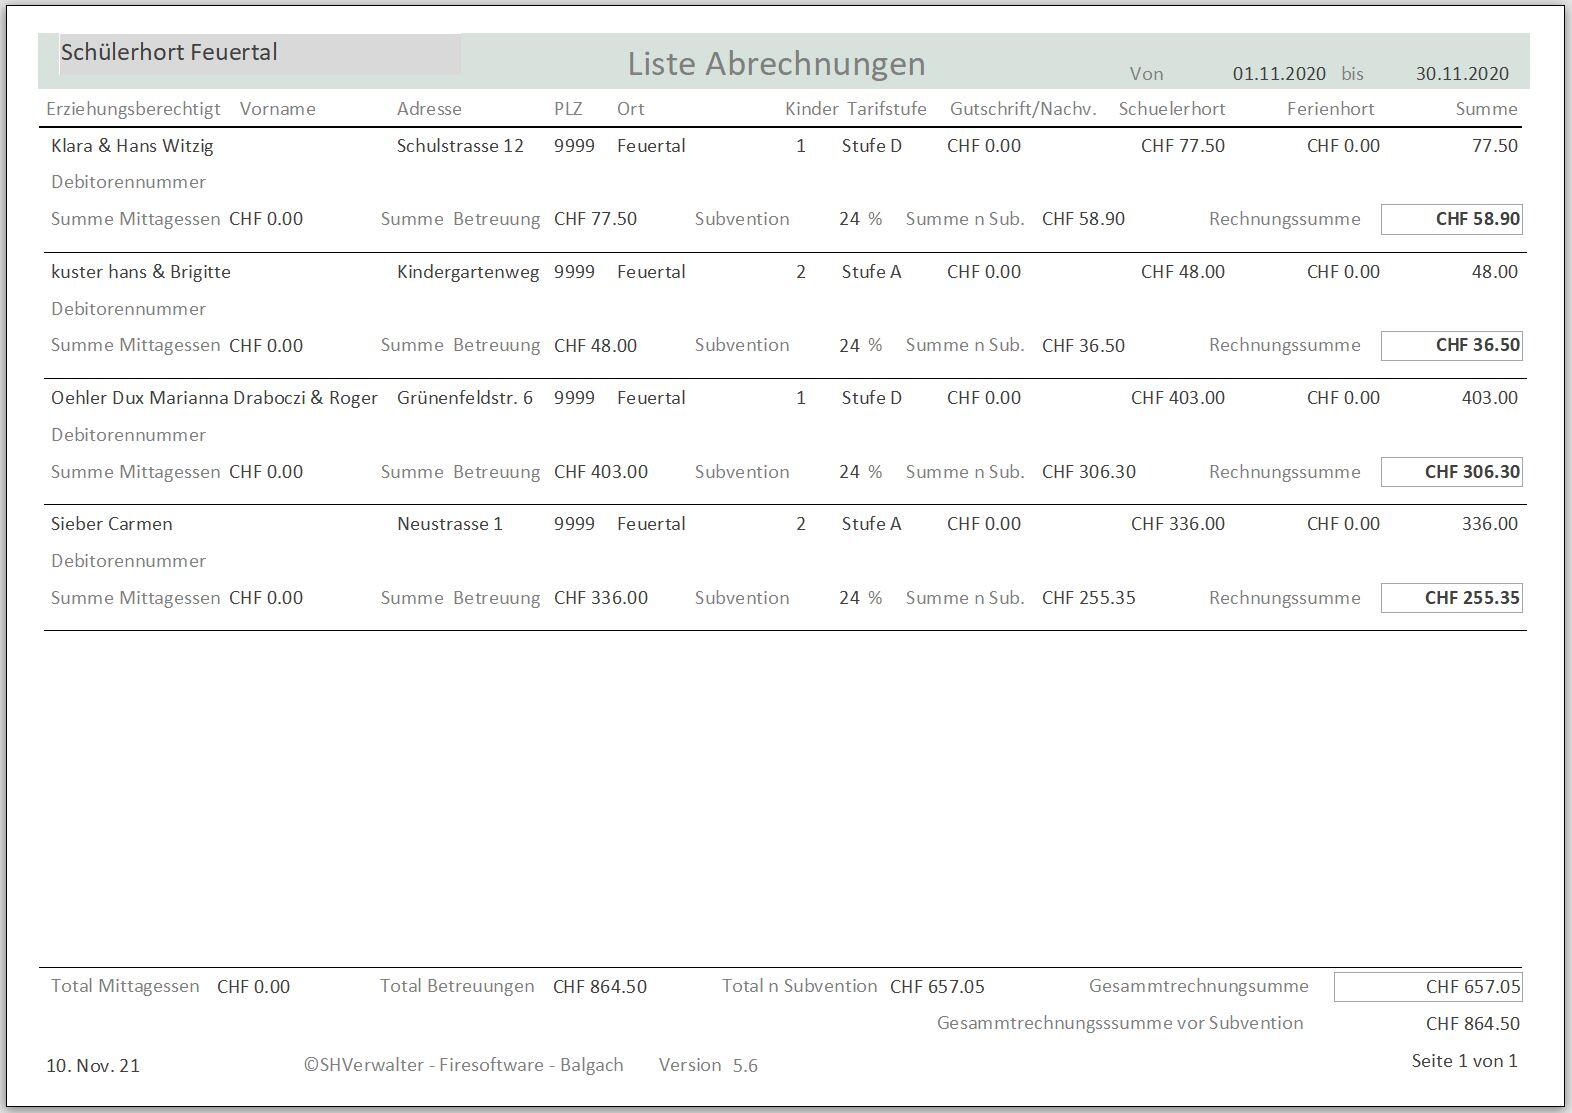Click the Grünenfeldstr. 6 address

pyautogui.click(x=465, y=398)
